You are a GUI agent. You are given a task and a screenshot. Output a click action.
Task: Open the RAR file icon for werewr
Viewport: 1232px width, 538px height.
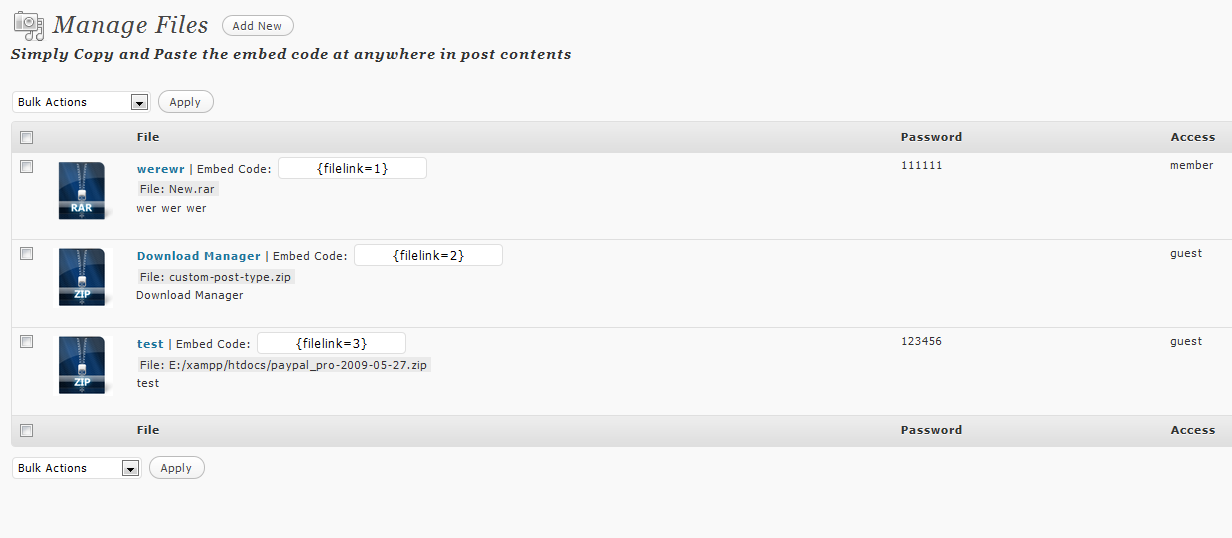click(x=82, y=192)
